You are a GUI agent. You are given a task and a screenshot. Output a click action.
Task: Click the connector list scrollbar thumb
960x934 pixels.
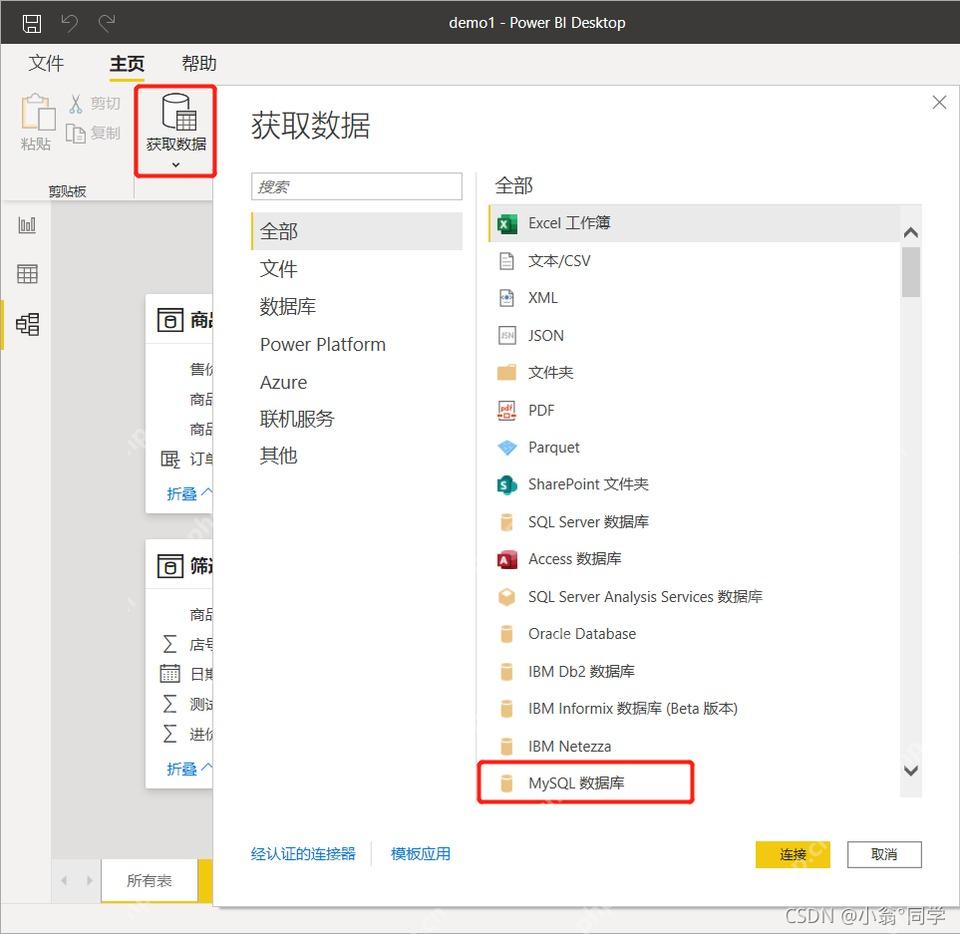[x=910, y=272]
